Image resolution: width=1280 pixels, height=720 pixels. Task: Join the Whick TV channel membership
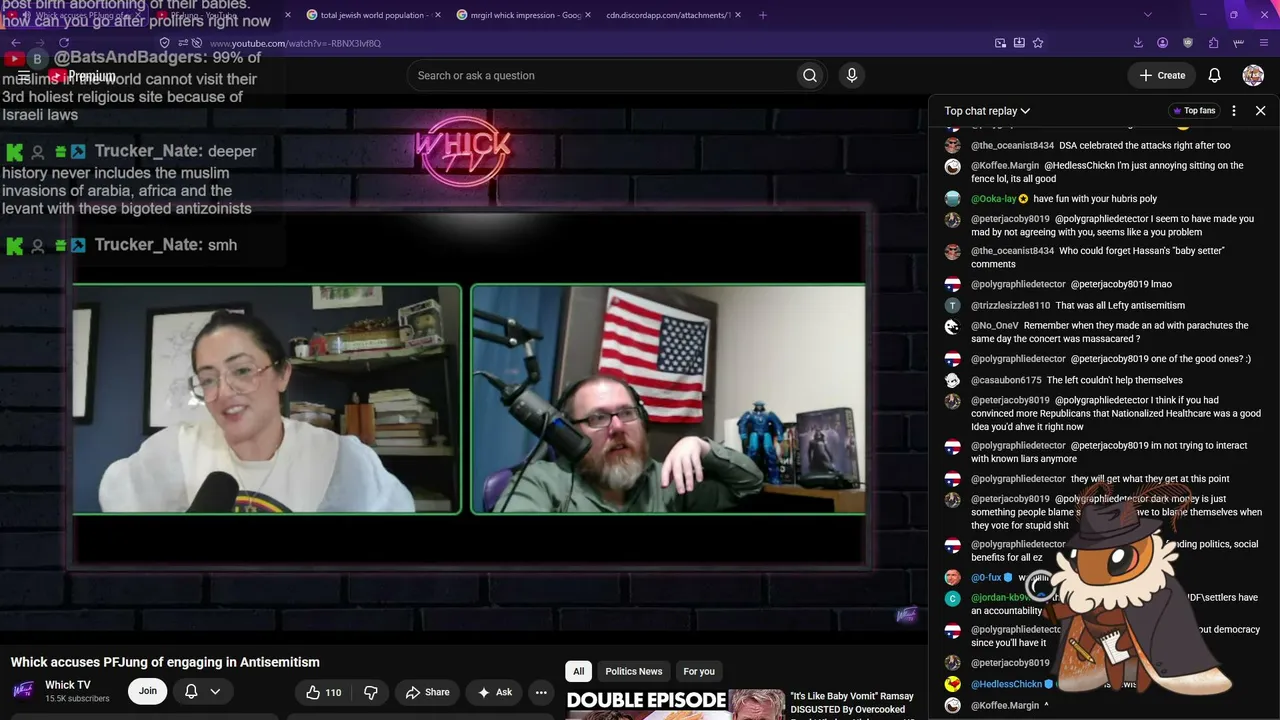pos(148,691)
